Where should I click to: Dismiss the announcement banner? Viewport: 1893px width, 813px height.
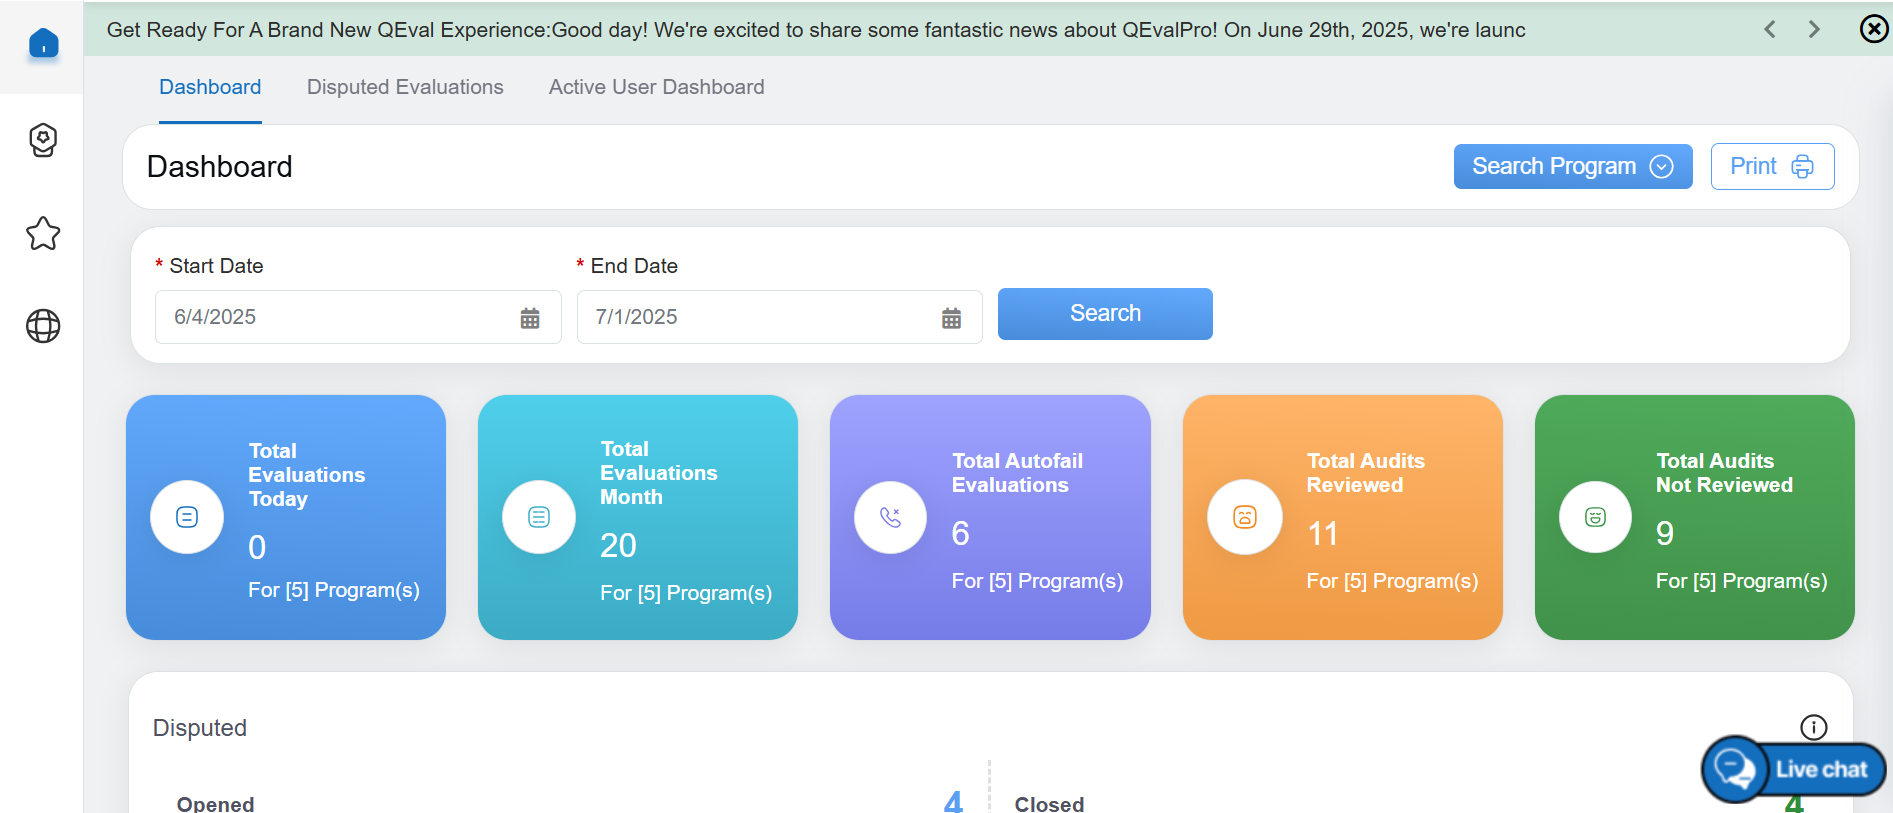(x=1873, y=29)
